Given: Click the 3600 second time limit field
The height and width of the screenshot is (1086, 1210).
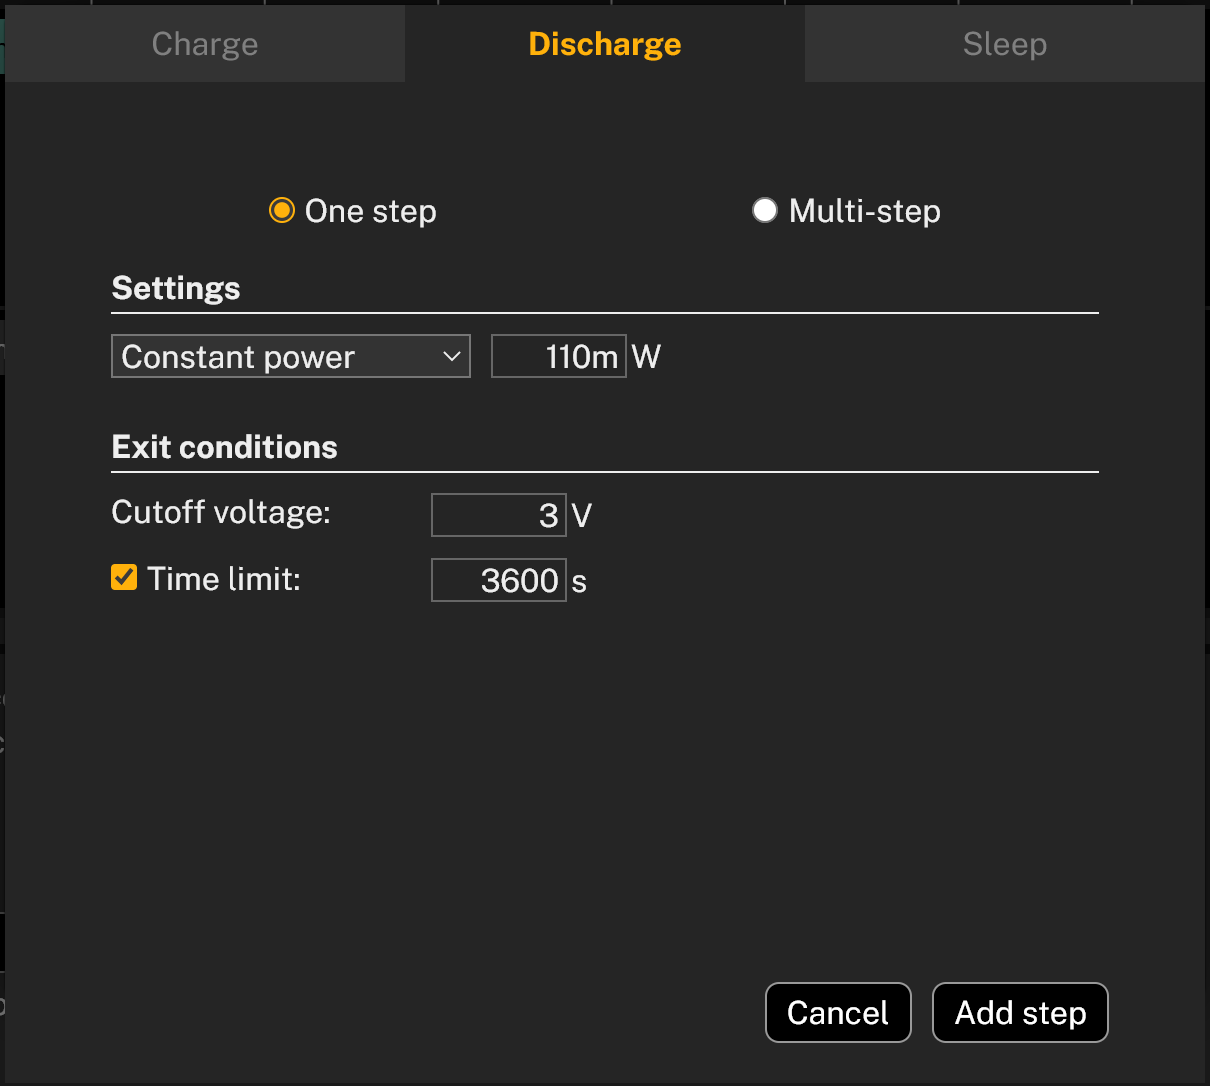Looking at the screenshot, I should 498,580.
